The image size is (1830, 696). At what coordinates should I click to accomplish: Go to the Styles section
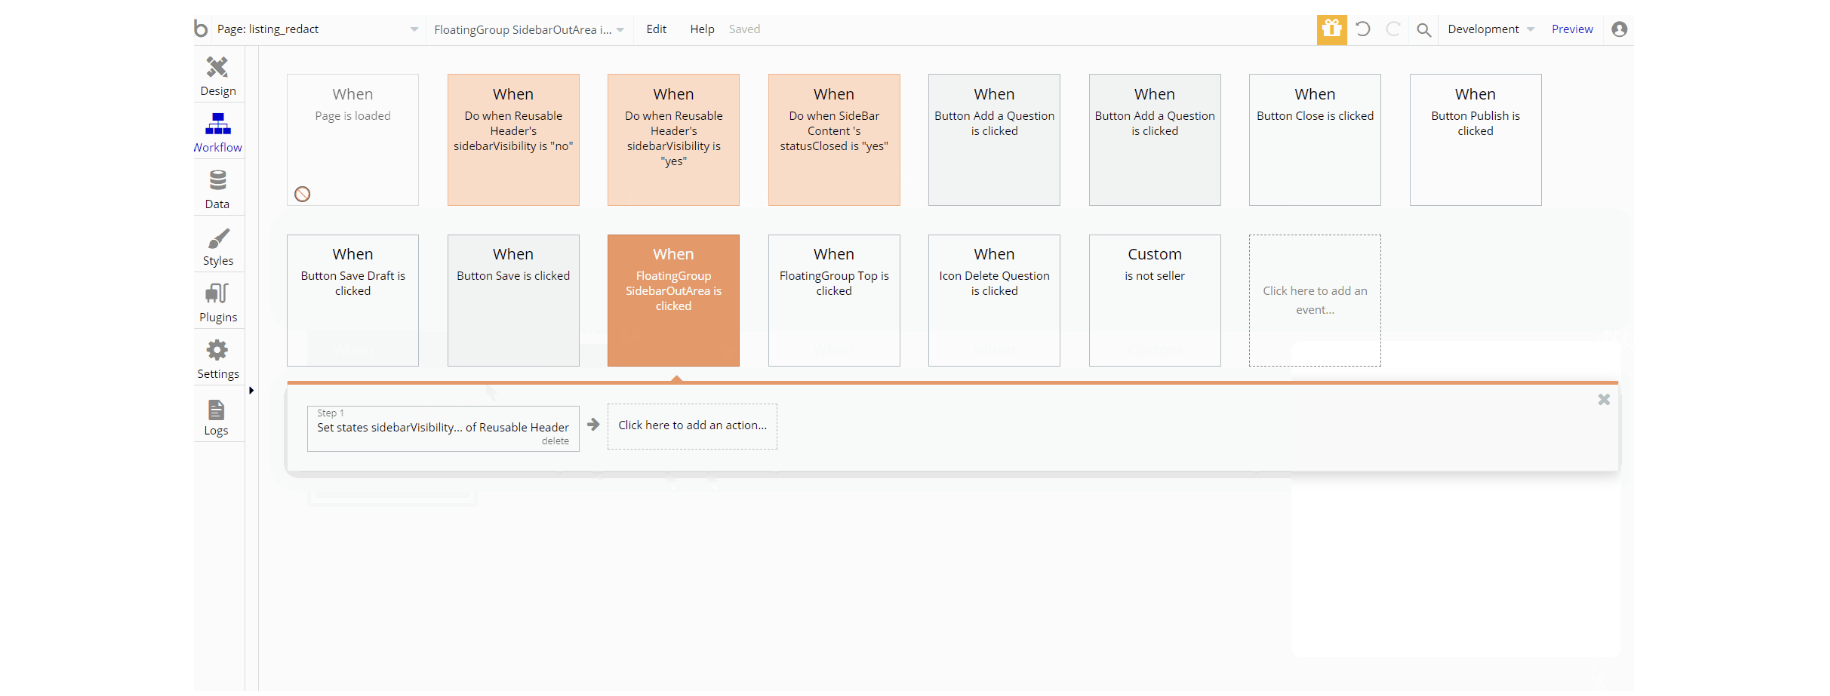[217, 245]
